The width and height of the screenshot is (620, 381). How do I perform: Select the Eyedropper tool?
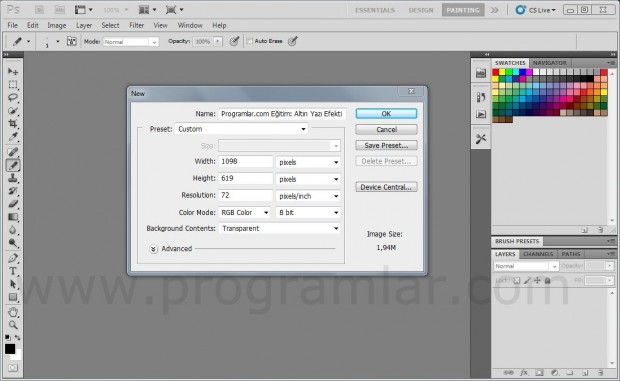tap(13, 137)
